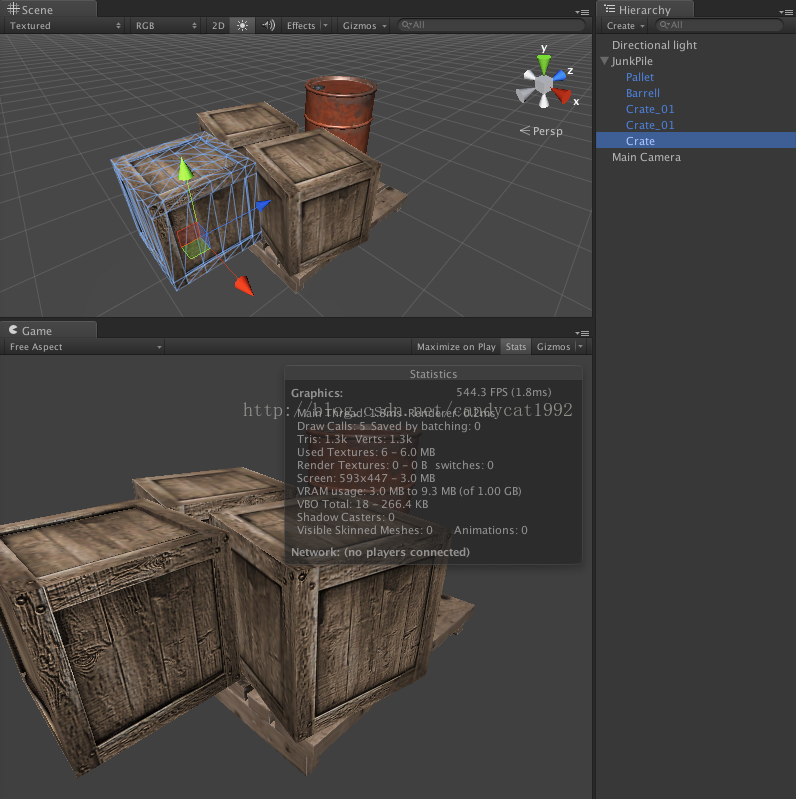
Task: Click the blue Z axis gizmo cone
Action: coord(559,75)
